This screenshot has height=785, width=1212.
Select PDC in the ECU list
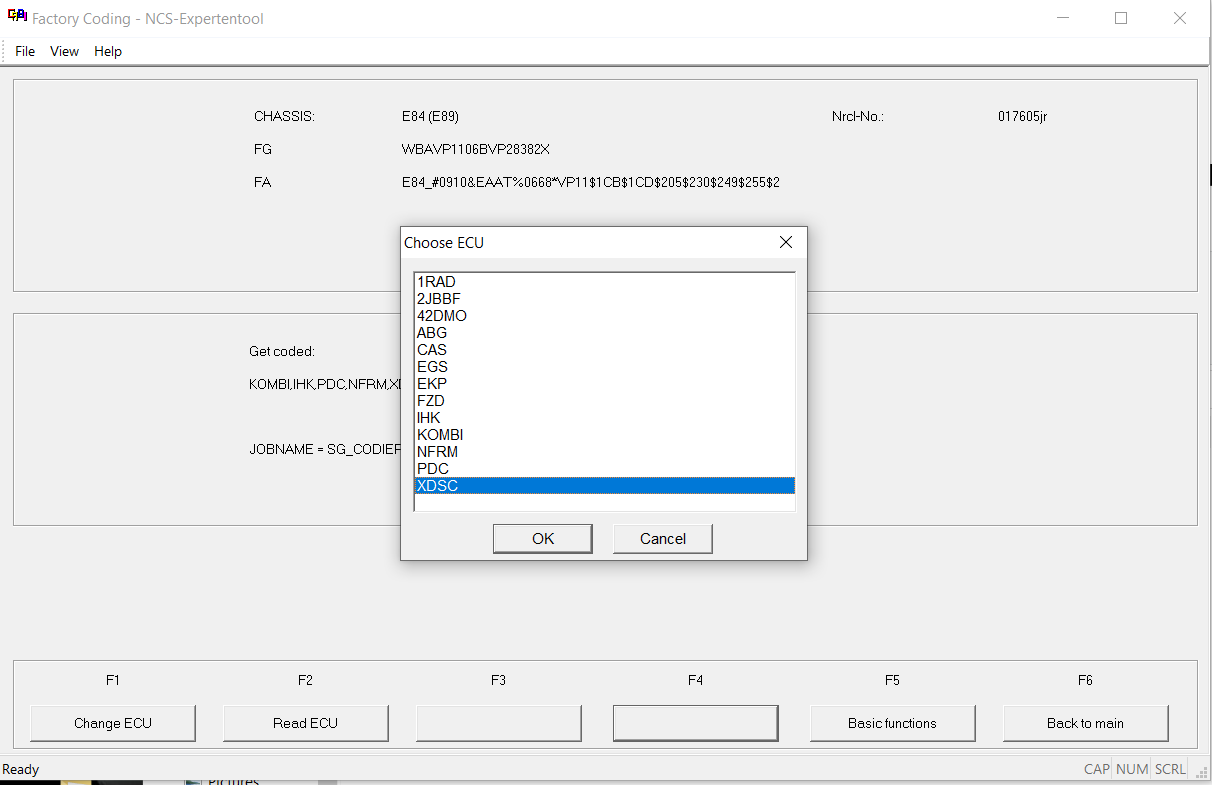604,469
